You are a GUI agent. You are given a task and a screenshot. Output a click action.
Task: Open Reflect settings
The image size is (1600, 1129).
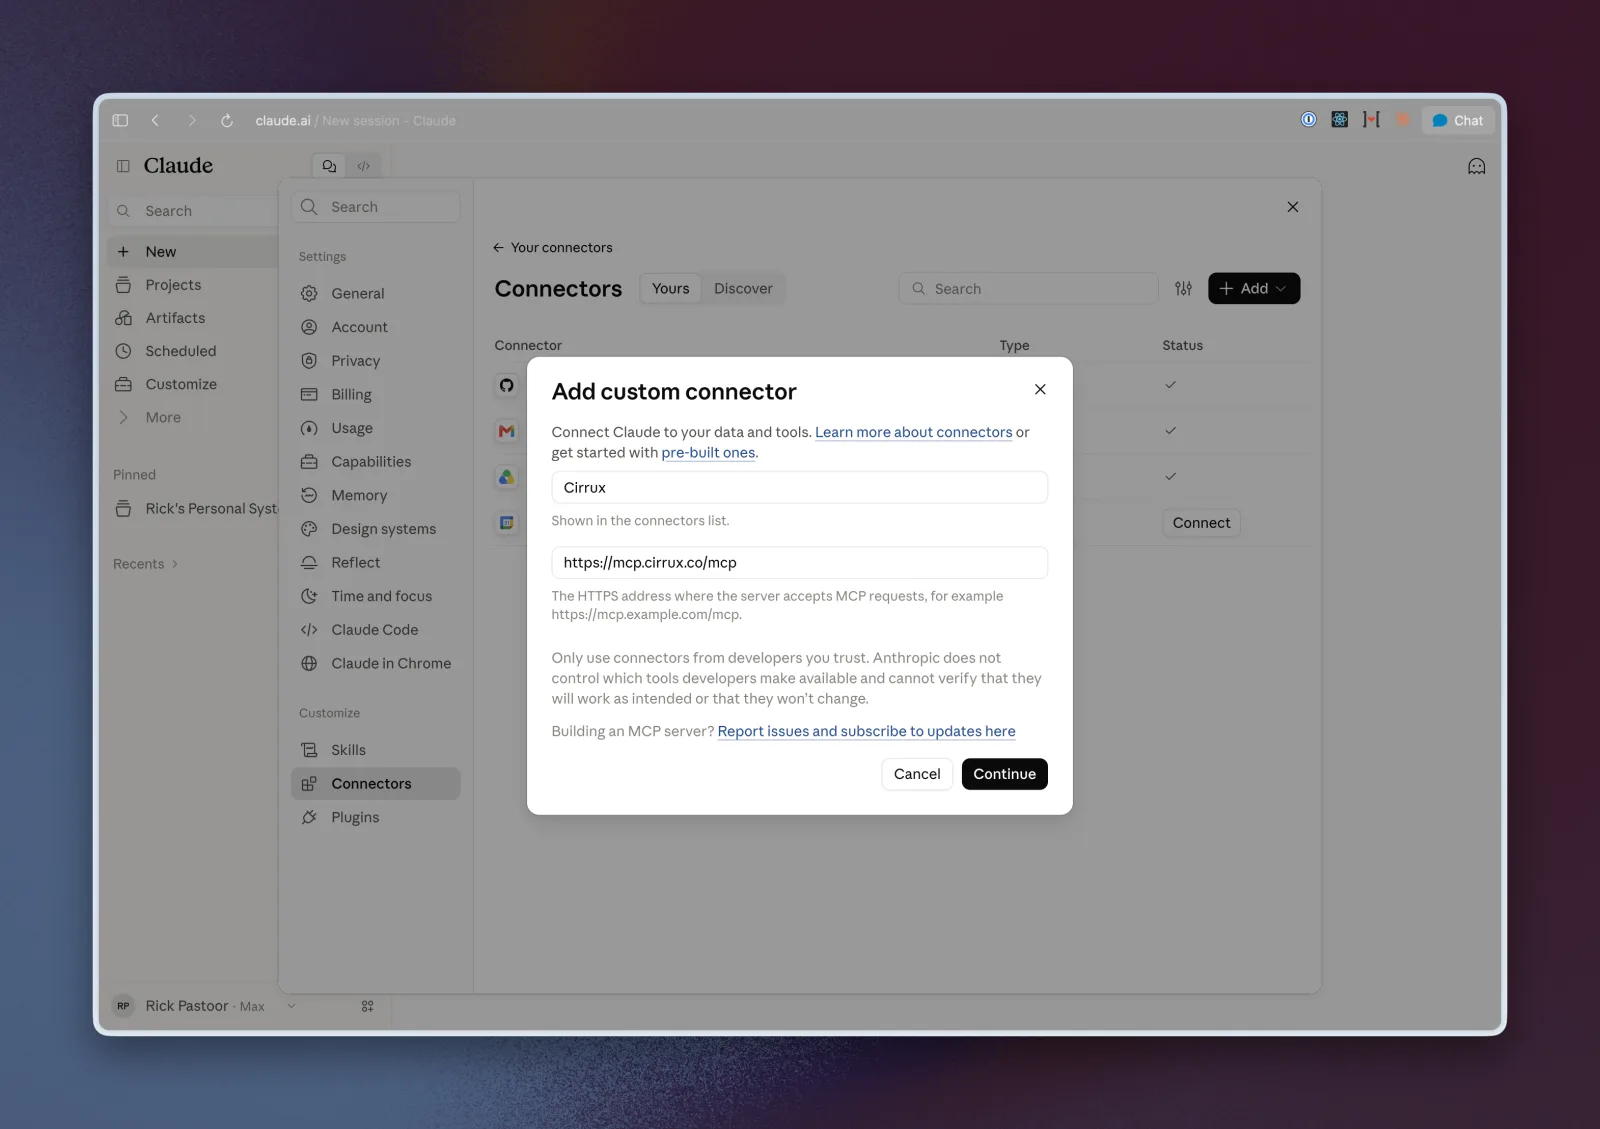[x=376, y=563]
